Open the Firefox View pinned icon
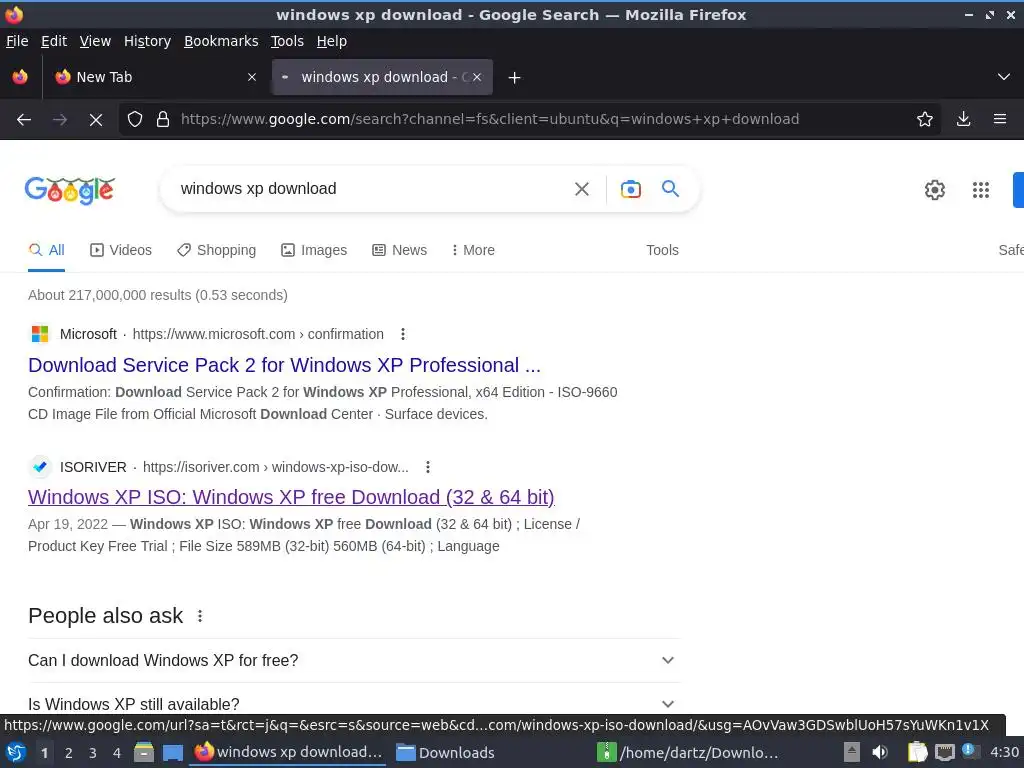 pyautogui.click(x=20, y=77)
